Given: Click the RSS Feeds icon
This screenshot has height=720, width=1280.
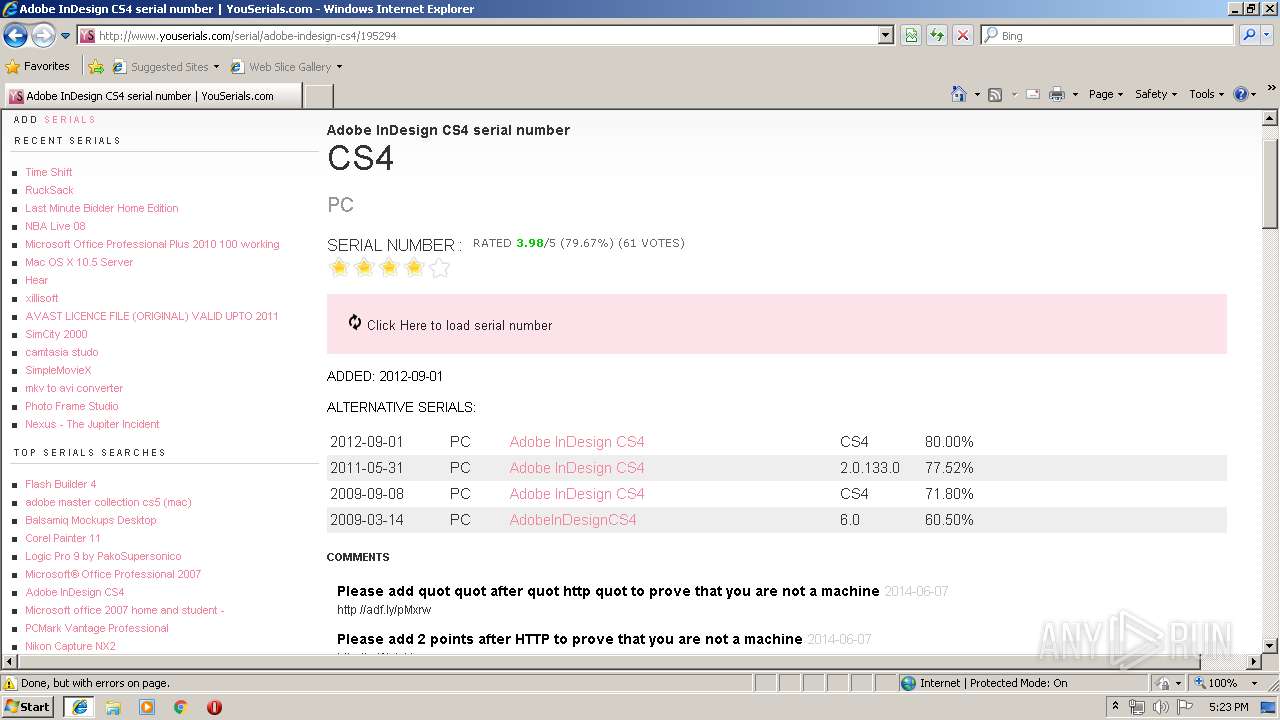Looking at the screenshot, I should [995, 94].
